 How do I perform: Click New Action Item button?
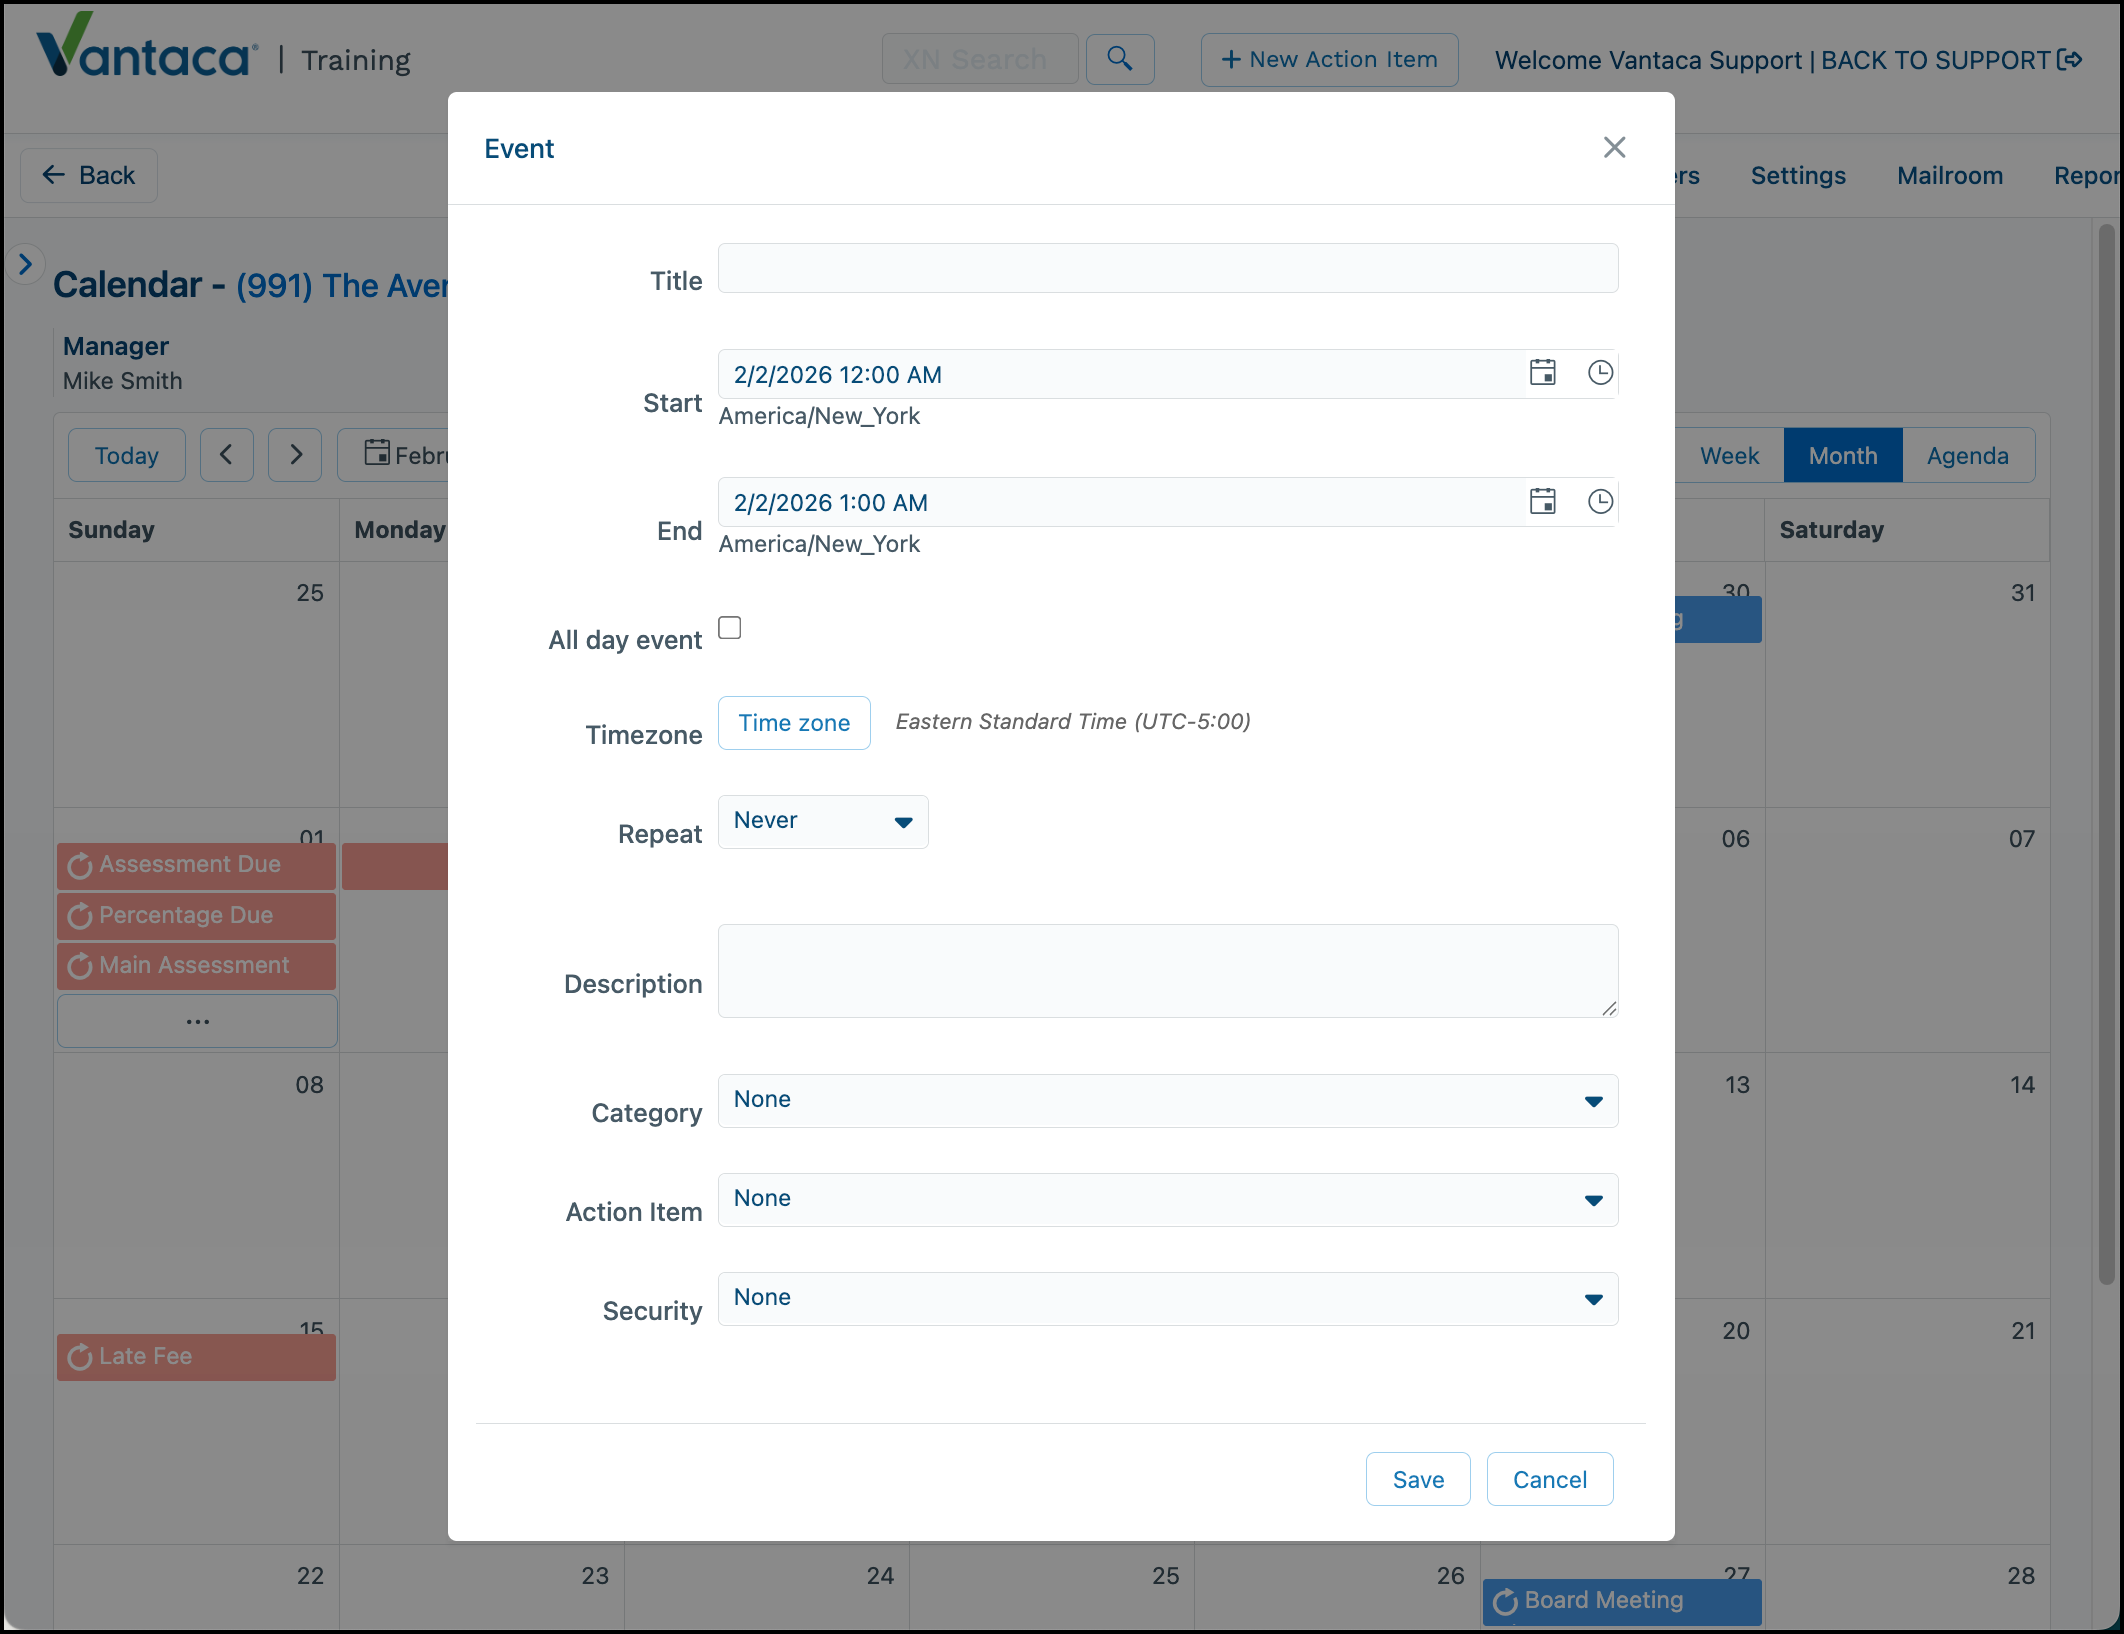1329,59
